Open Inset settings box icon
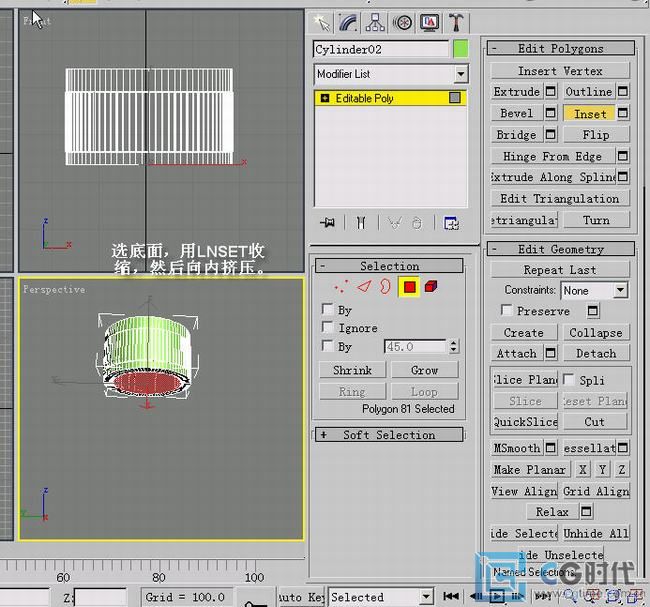Screen dimensions: 650x607 click(x=623, y=113)
